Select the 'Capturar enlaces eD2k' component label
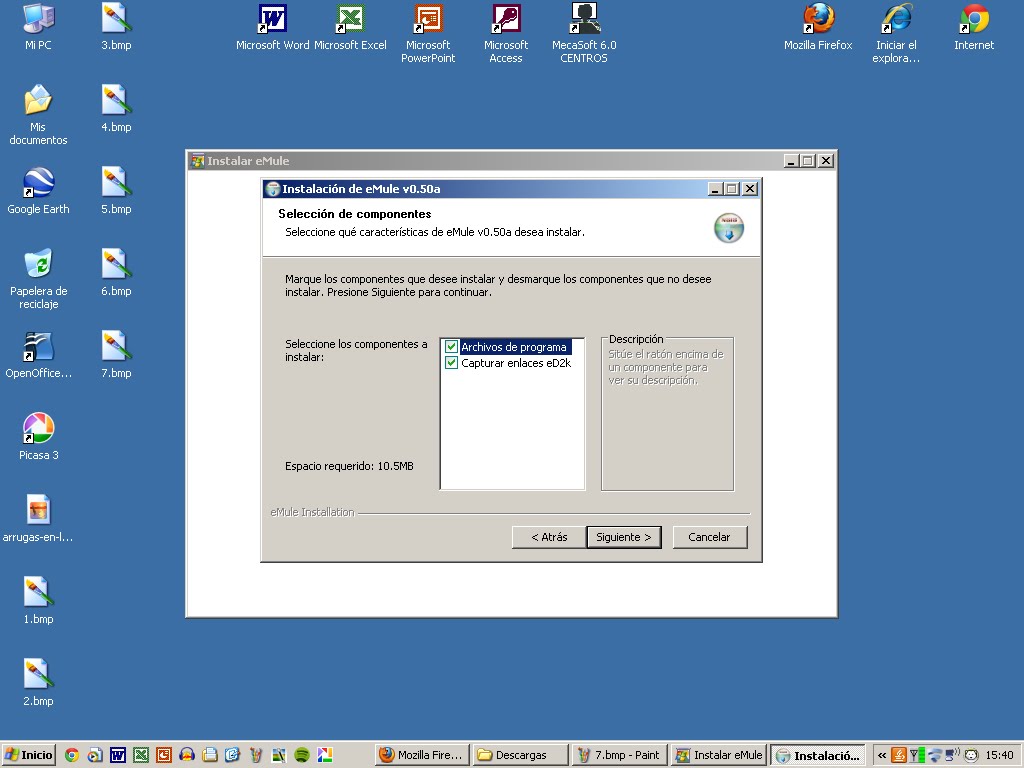 [516, 362]
